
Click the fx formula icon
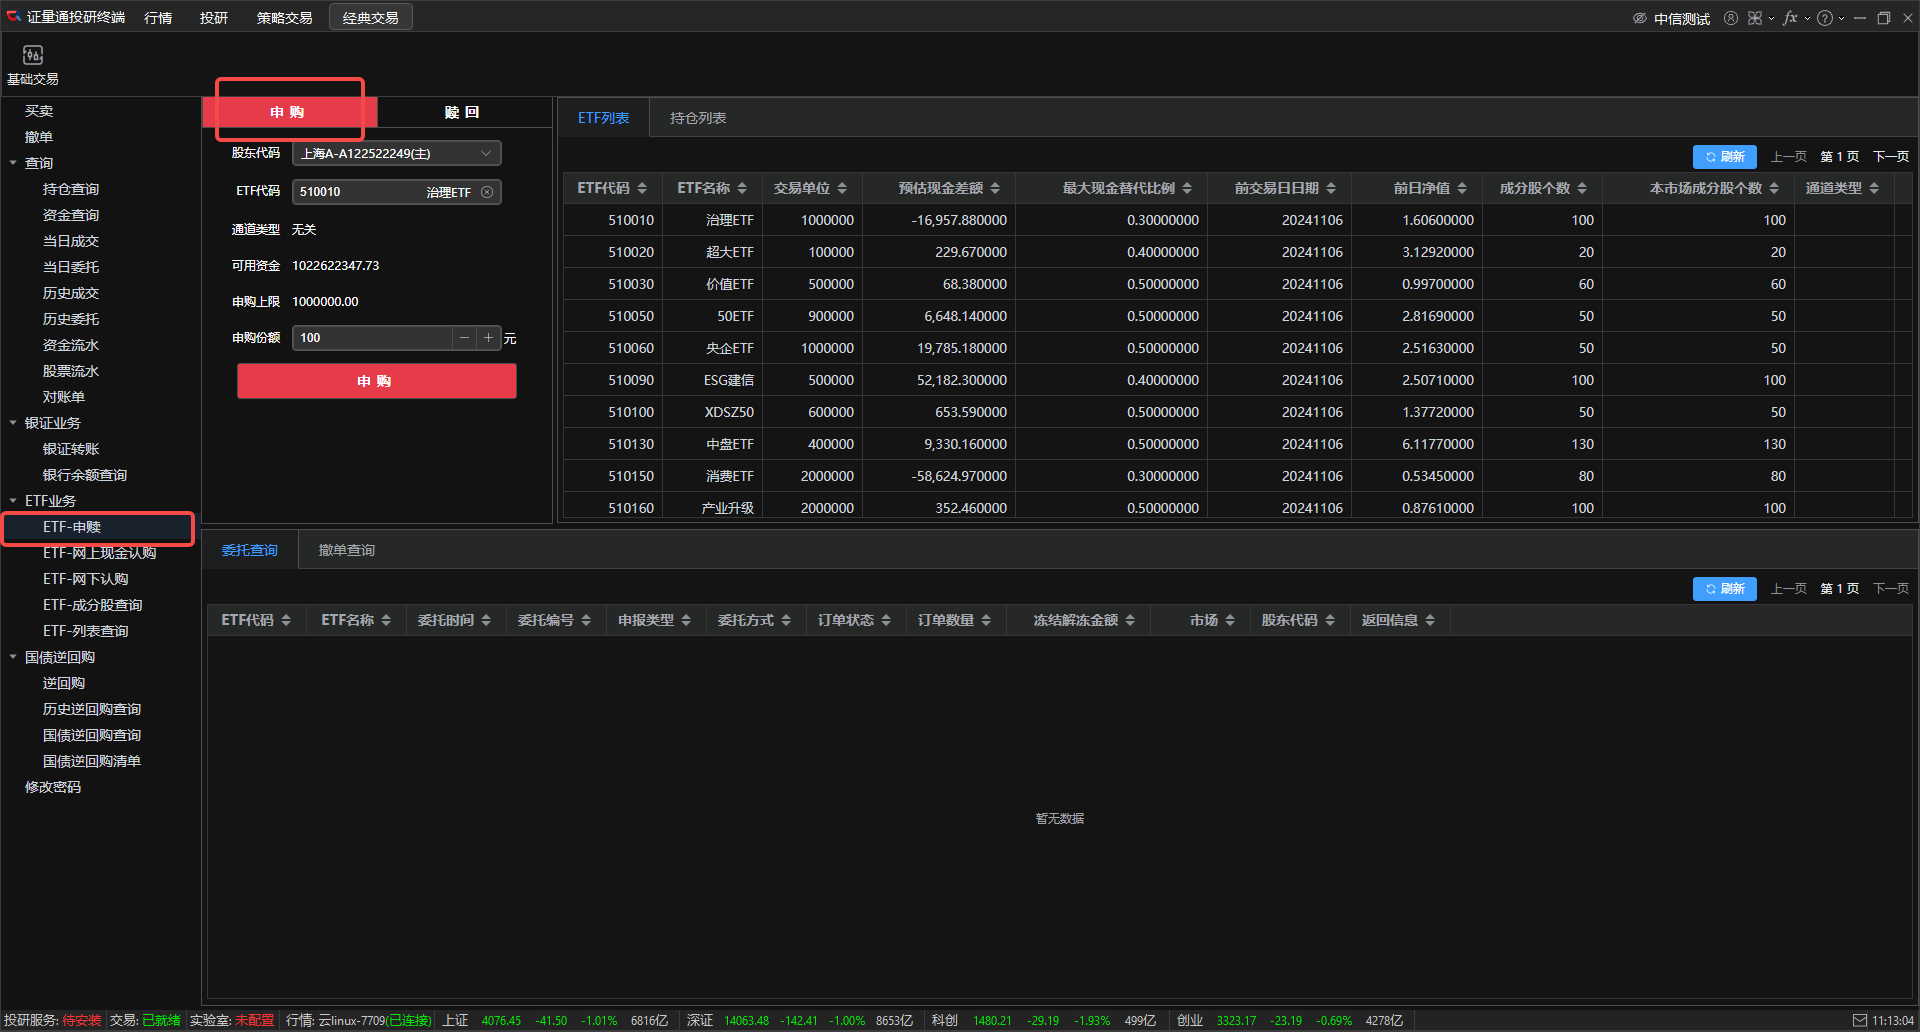(1790, 18)
